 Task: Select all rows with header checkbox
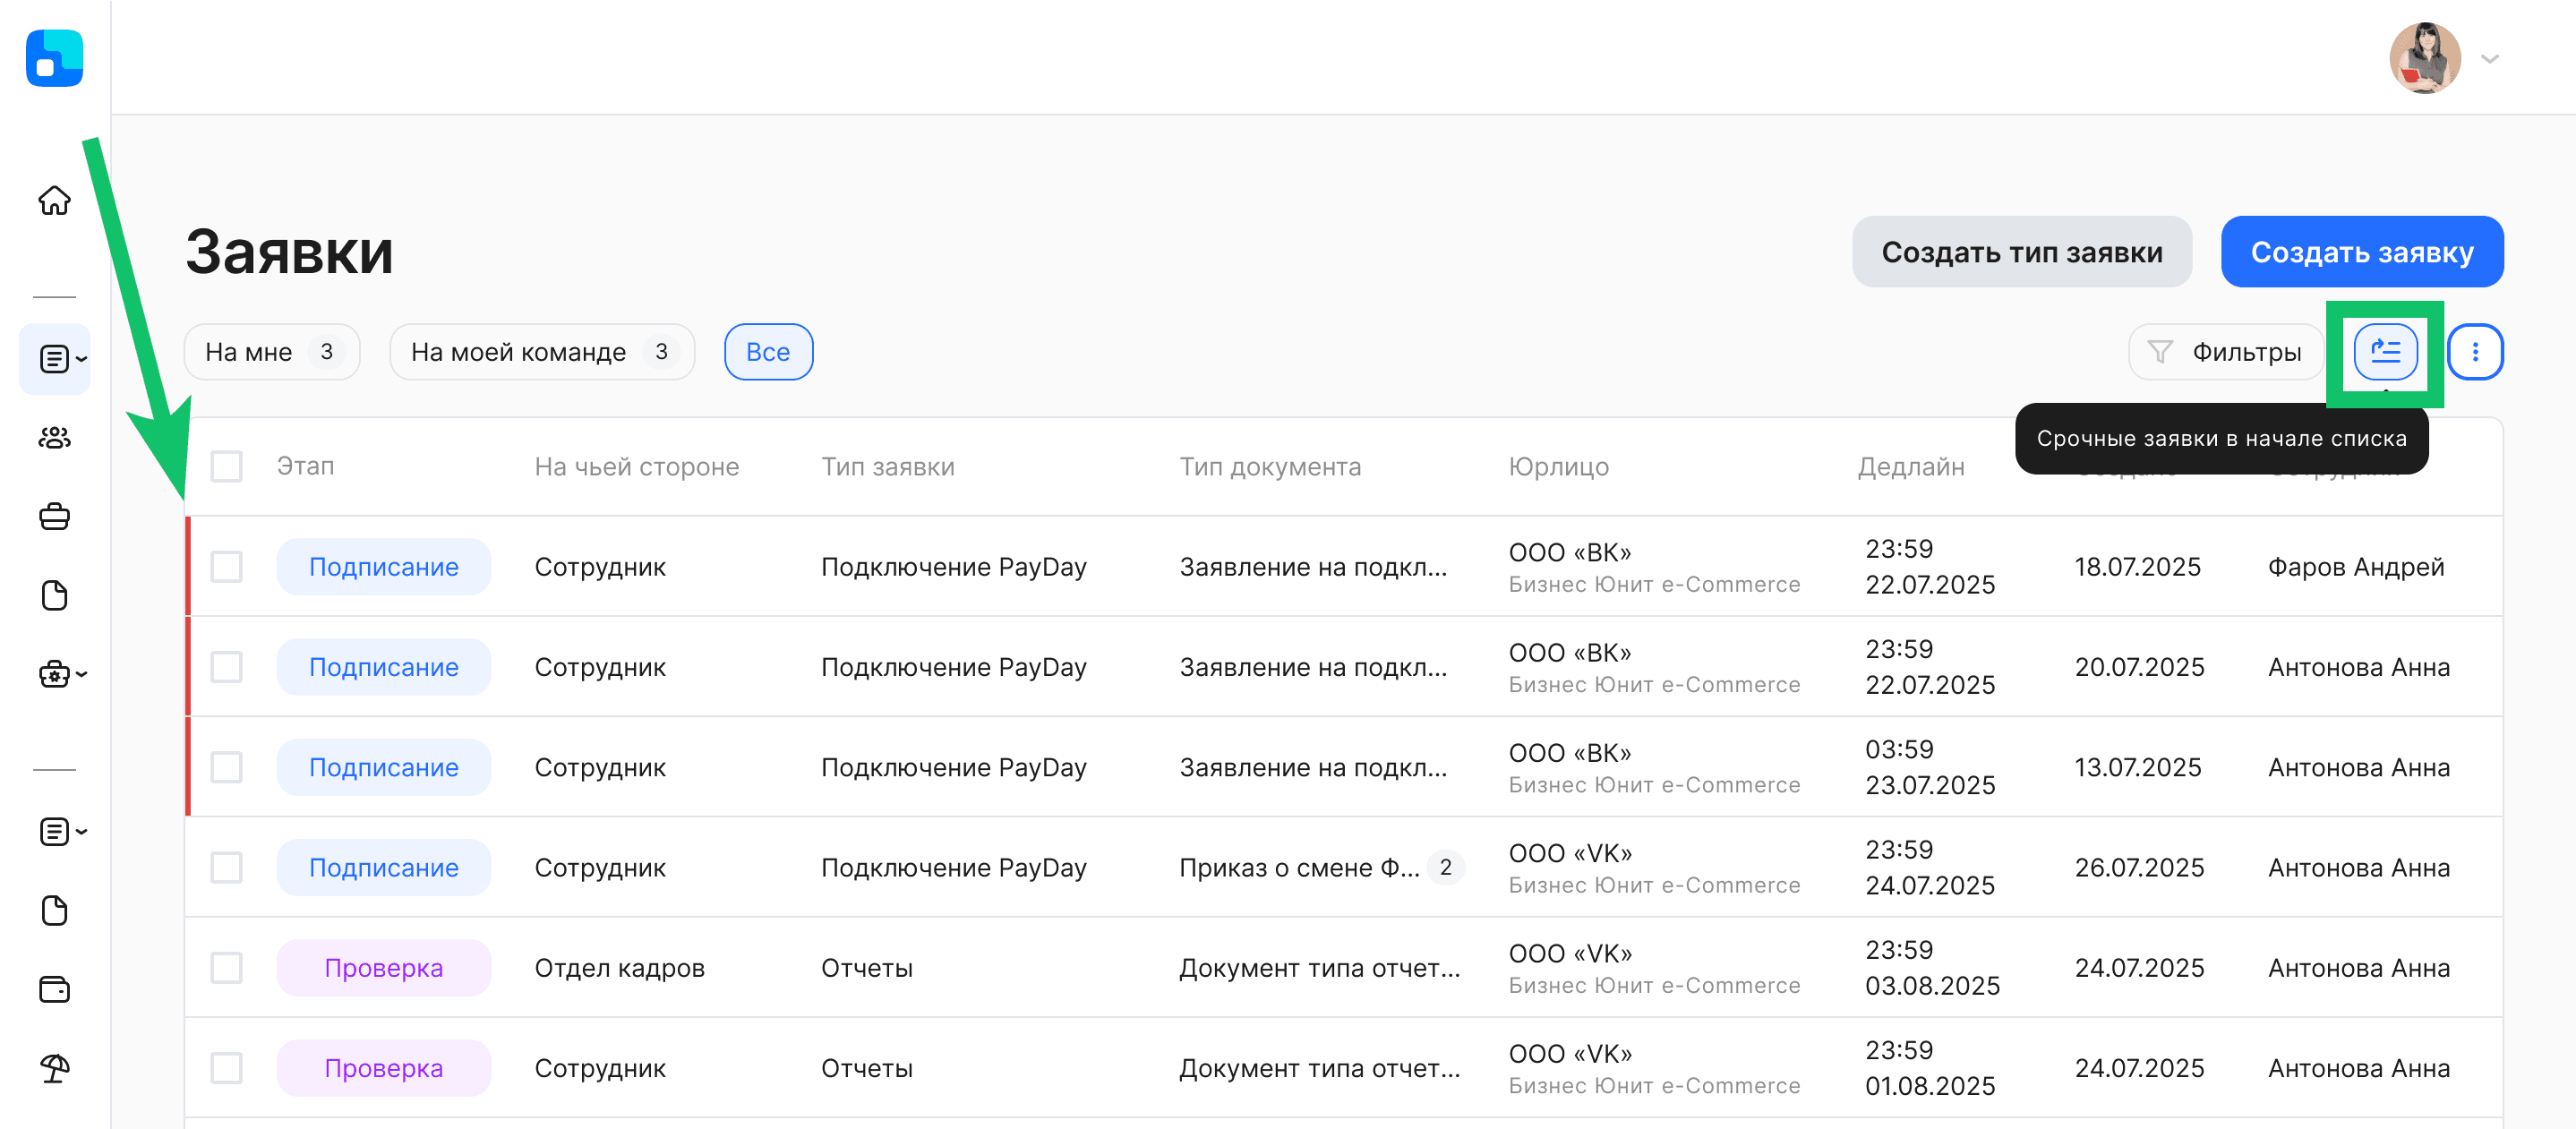(227, 466)
